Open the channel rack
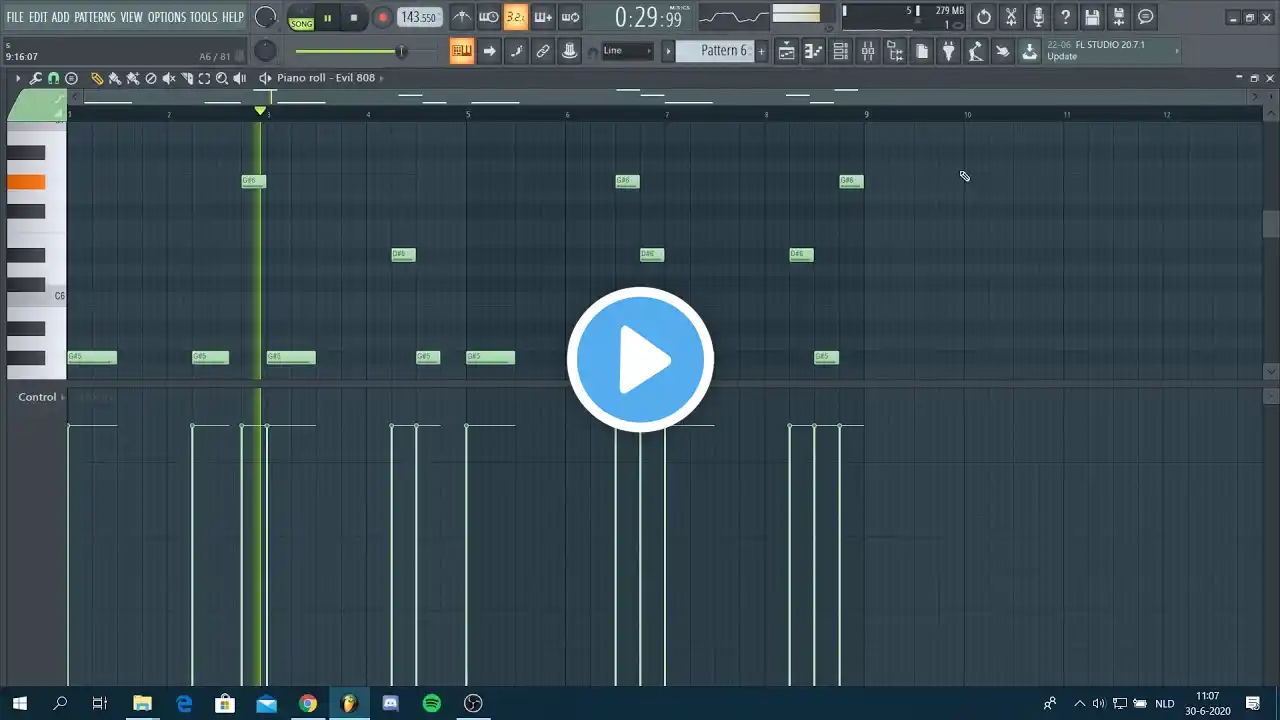This screenshot has width=1280, height=720. 841,52
